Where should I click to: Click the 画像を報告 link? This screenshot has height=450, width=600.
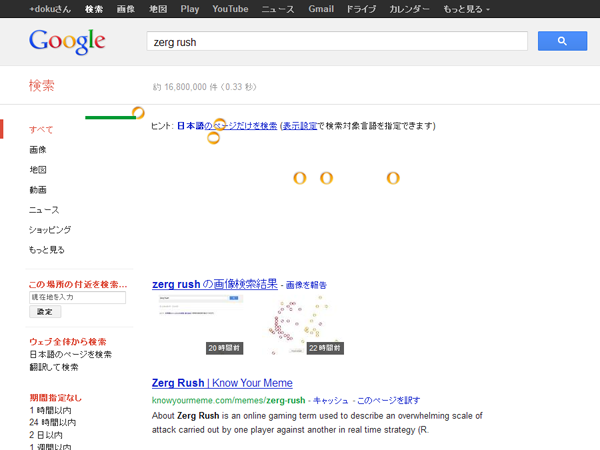click(306, 285)
